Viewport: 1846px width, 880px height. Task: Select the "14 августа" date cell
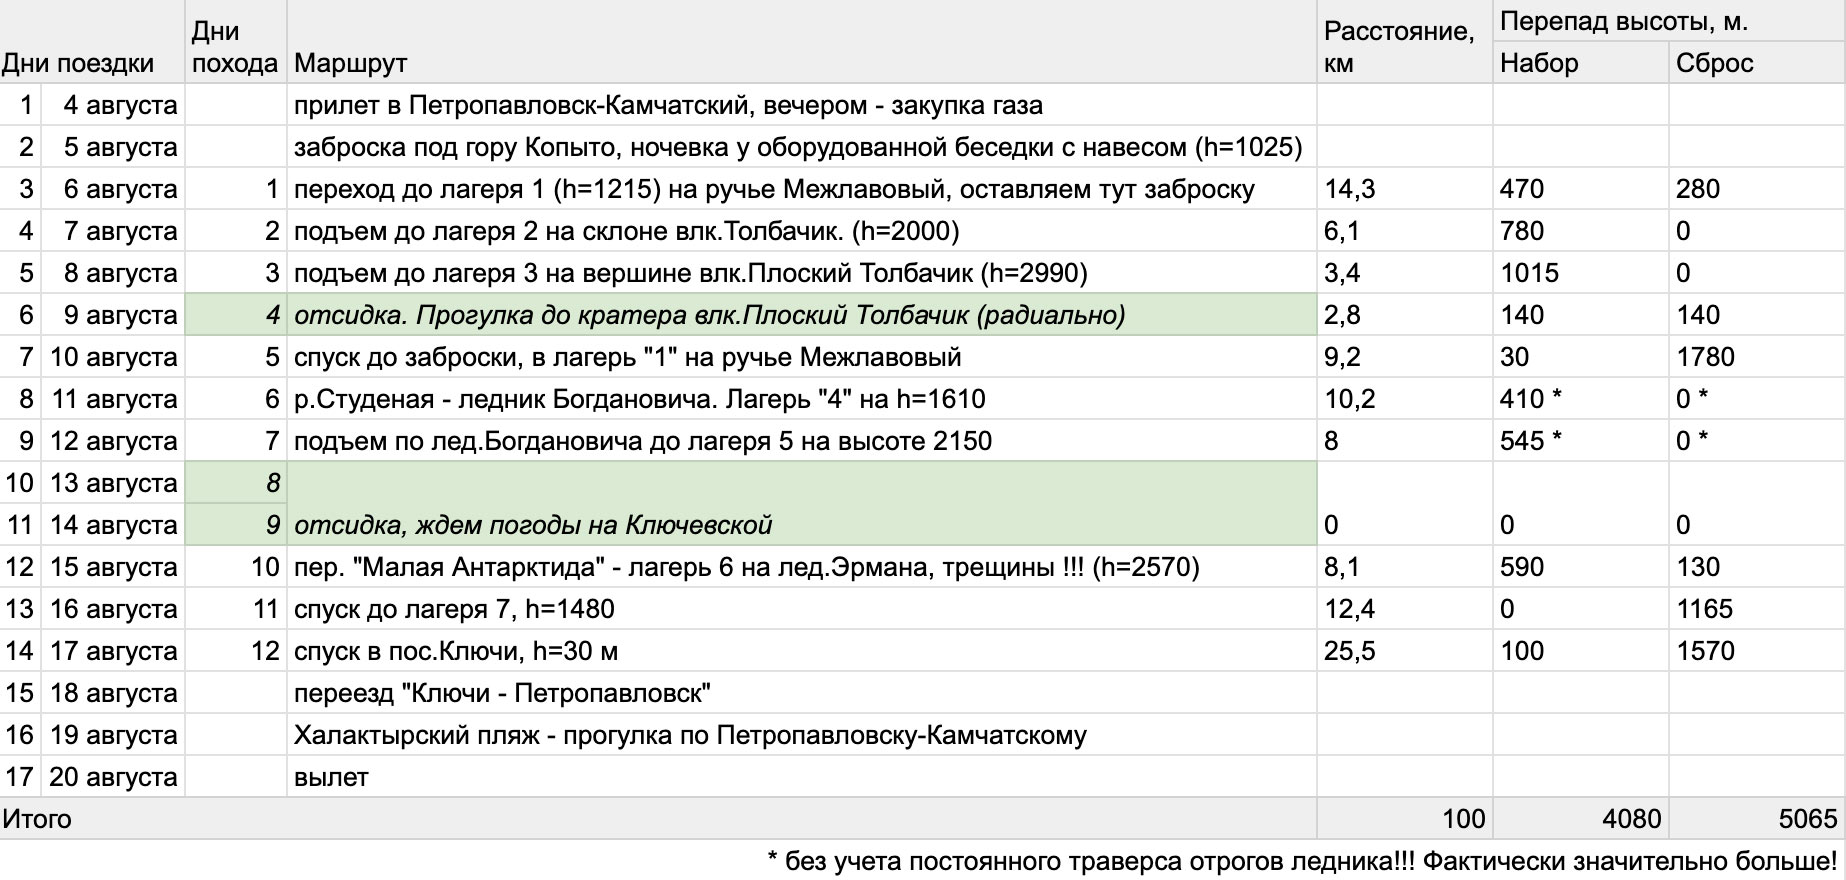pos(111,525)
